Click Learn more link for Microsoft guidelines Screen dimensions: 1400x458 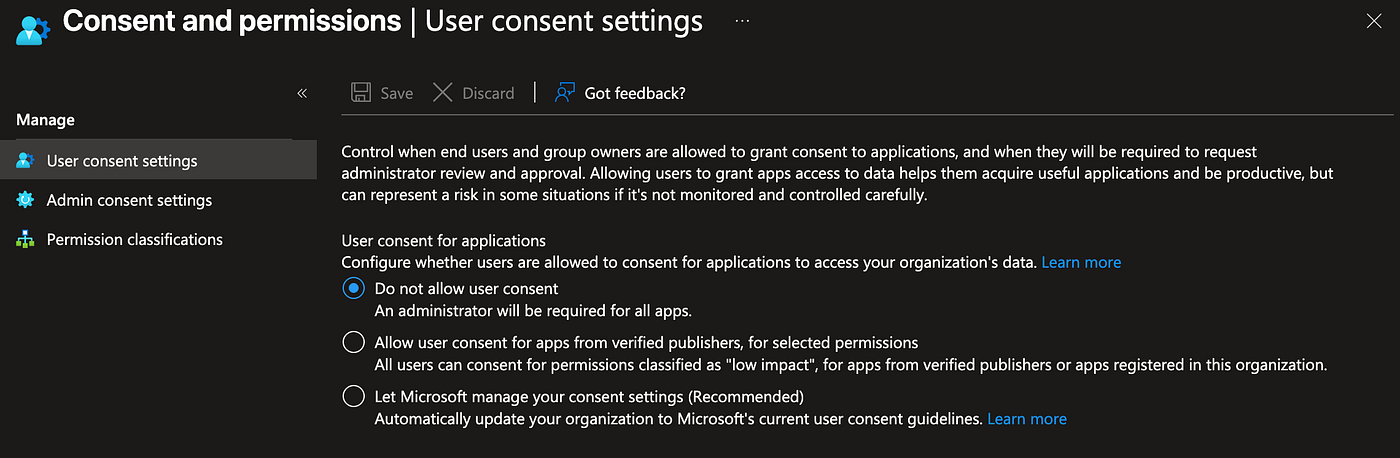(1027, 419)
